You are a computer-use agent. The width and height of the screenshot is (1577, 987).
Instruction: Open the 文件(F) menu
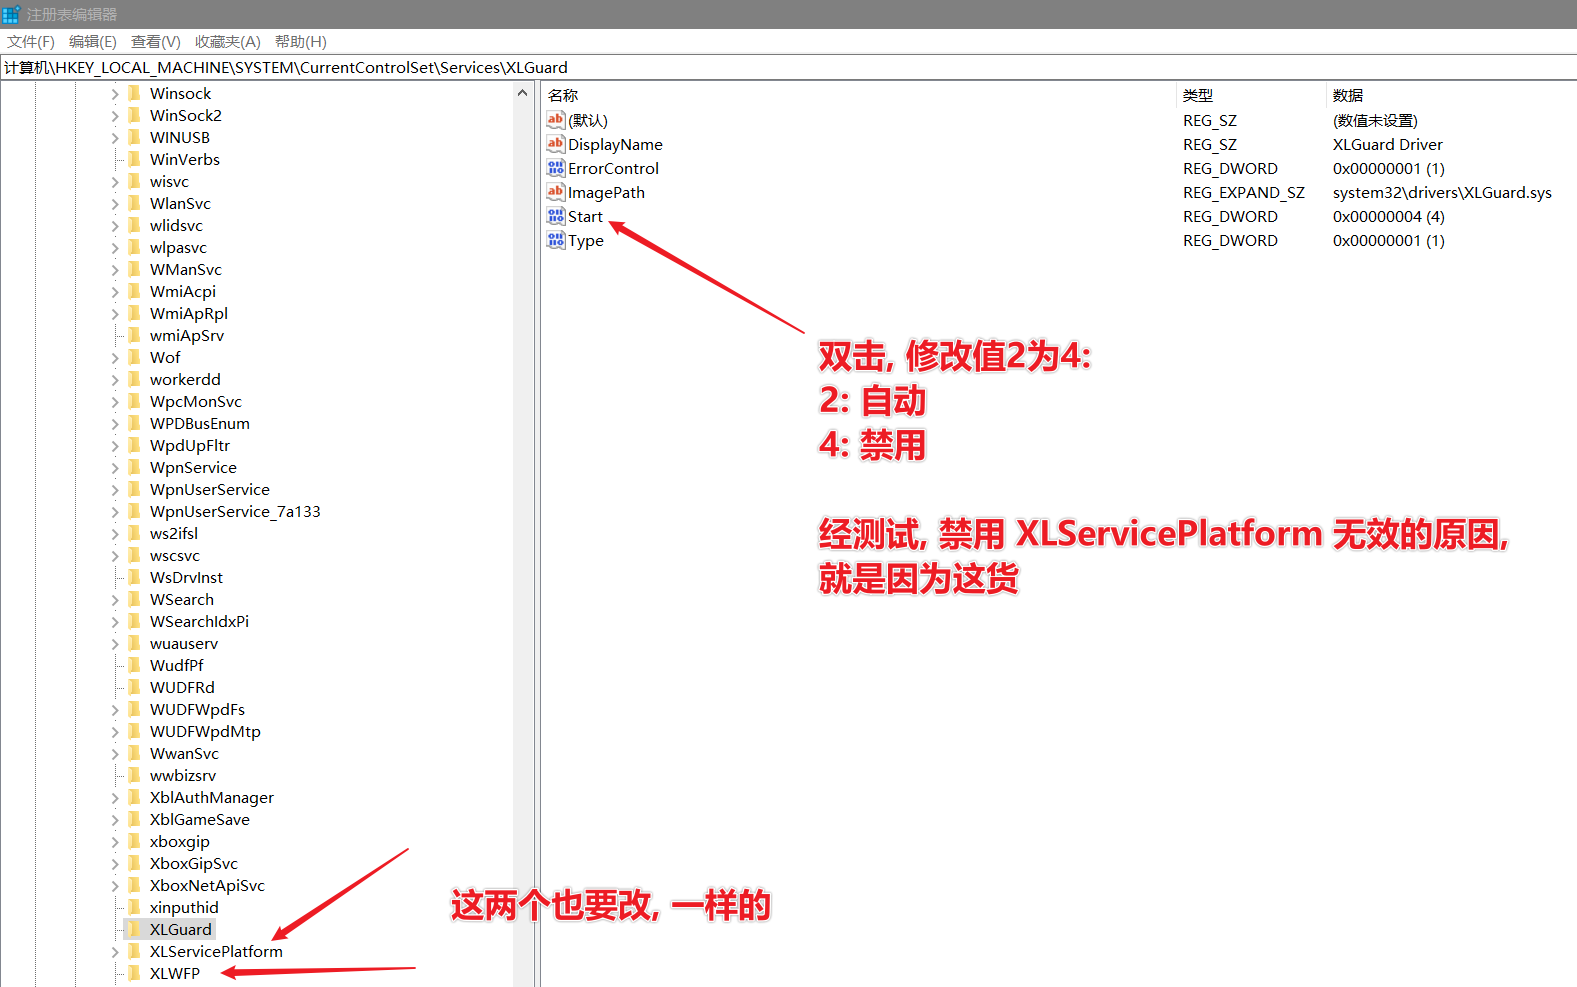tap(31, 41)
